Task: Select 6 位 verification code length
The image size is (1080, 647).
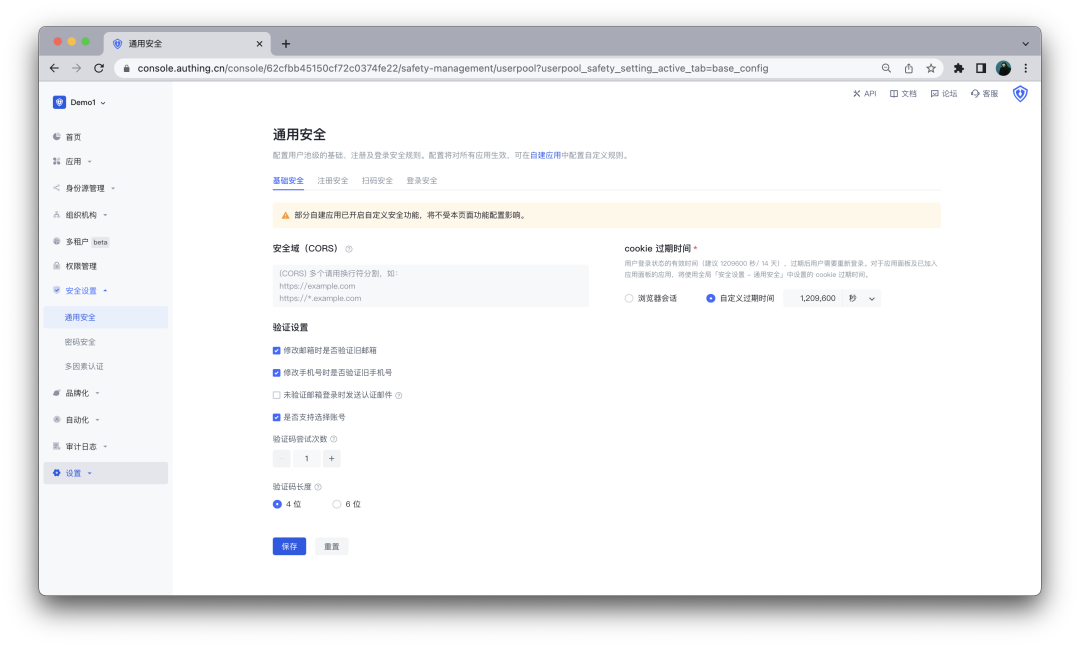Action: click(335, 504)
